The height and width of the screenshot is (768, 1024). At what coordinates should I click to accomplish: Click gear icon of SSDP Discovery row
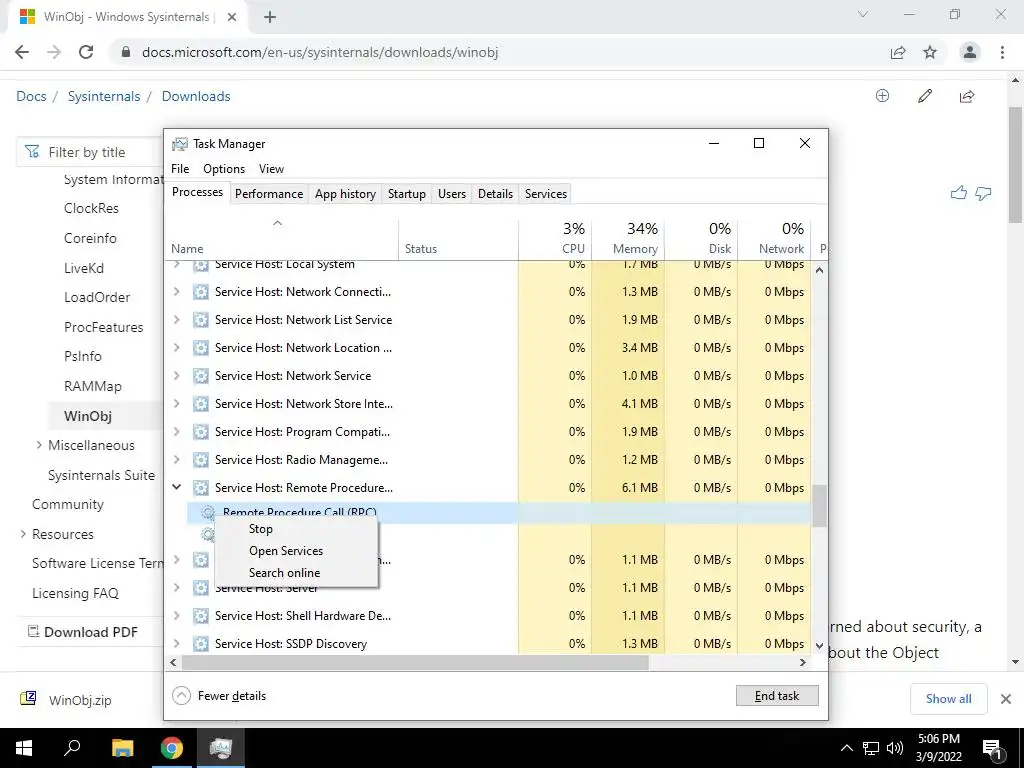[x=200, y=644]
